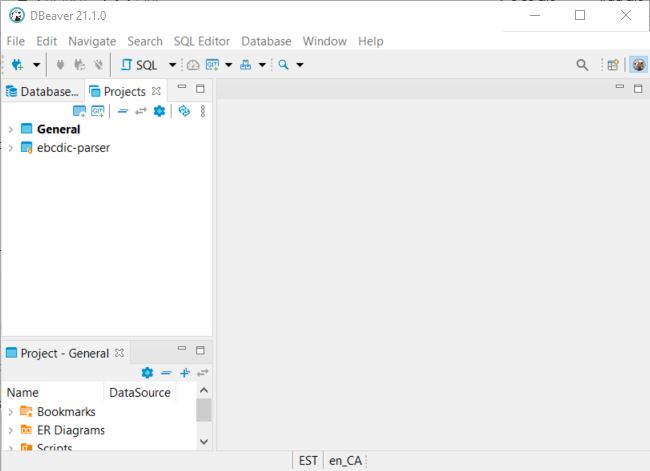The image size is (650, 471).
Task: Click the Reconnect toolbar icon
Action: [x=80, y=65]
